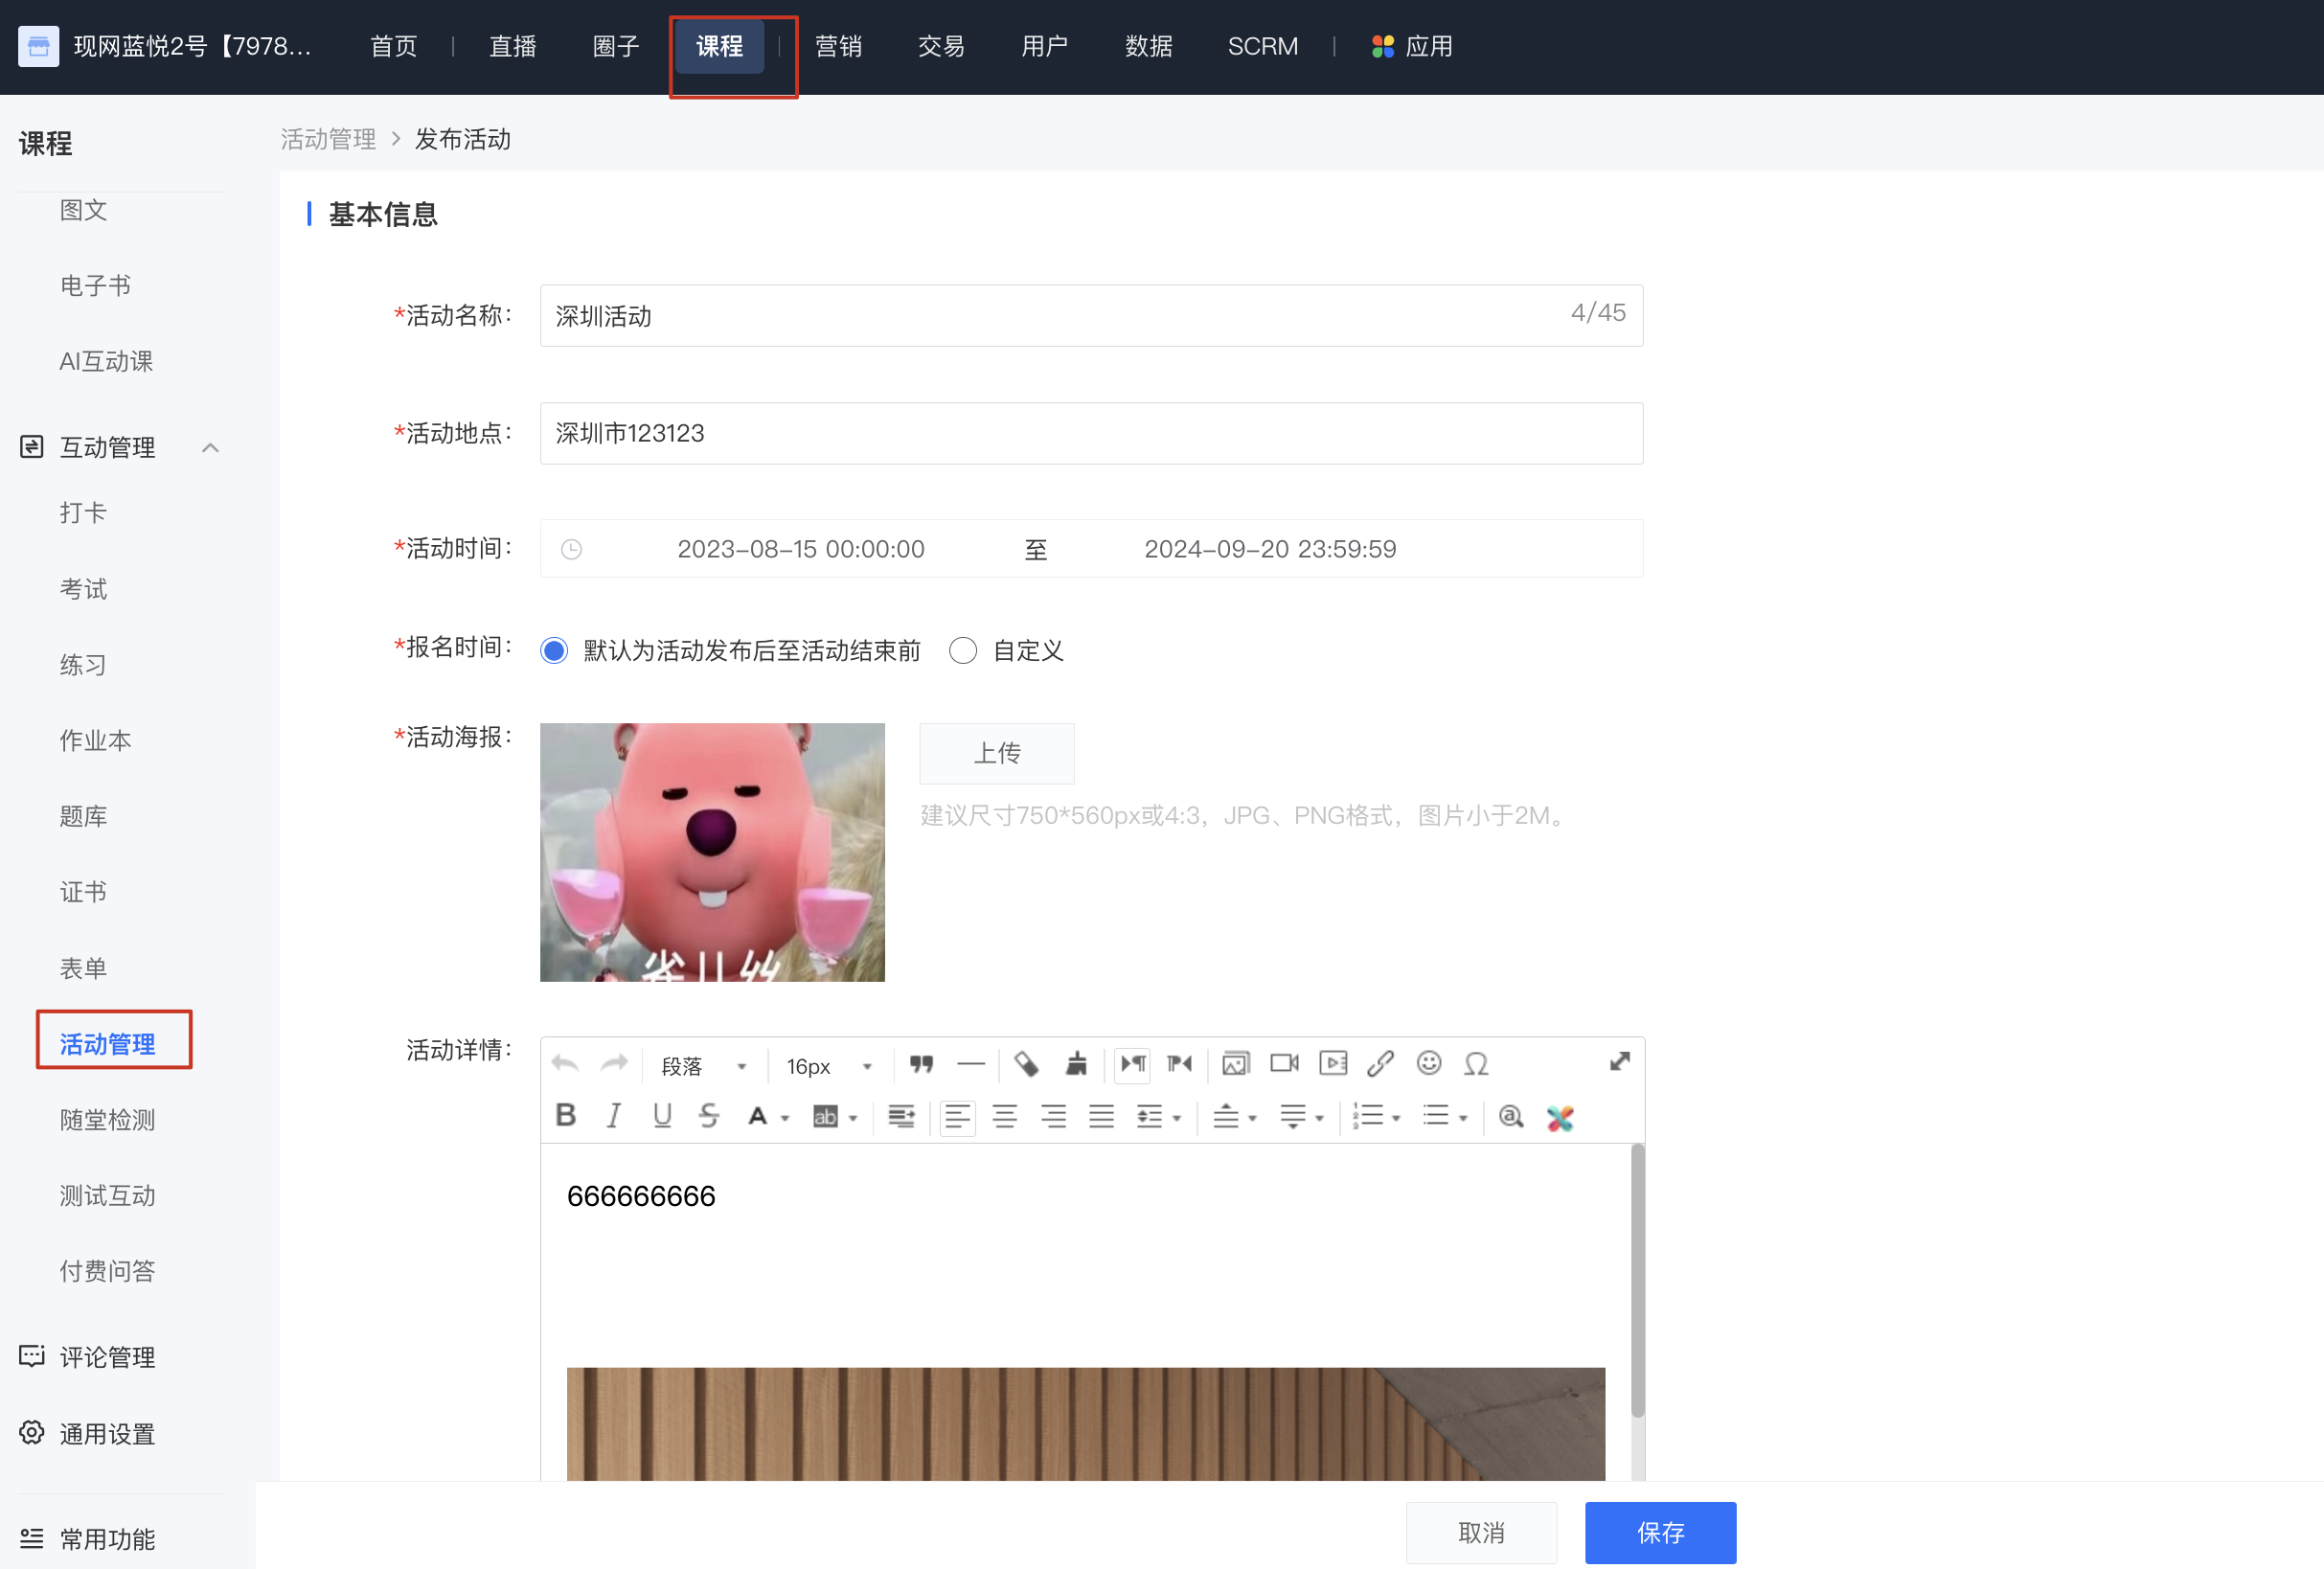This screenshot has height=1569, width=2324.
Task: Open the font color picker arrow
Action: pyautogui.click(x=786, y=1118)
